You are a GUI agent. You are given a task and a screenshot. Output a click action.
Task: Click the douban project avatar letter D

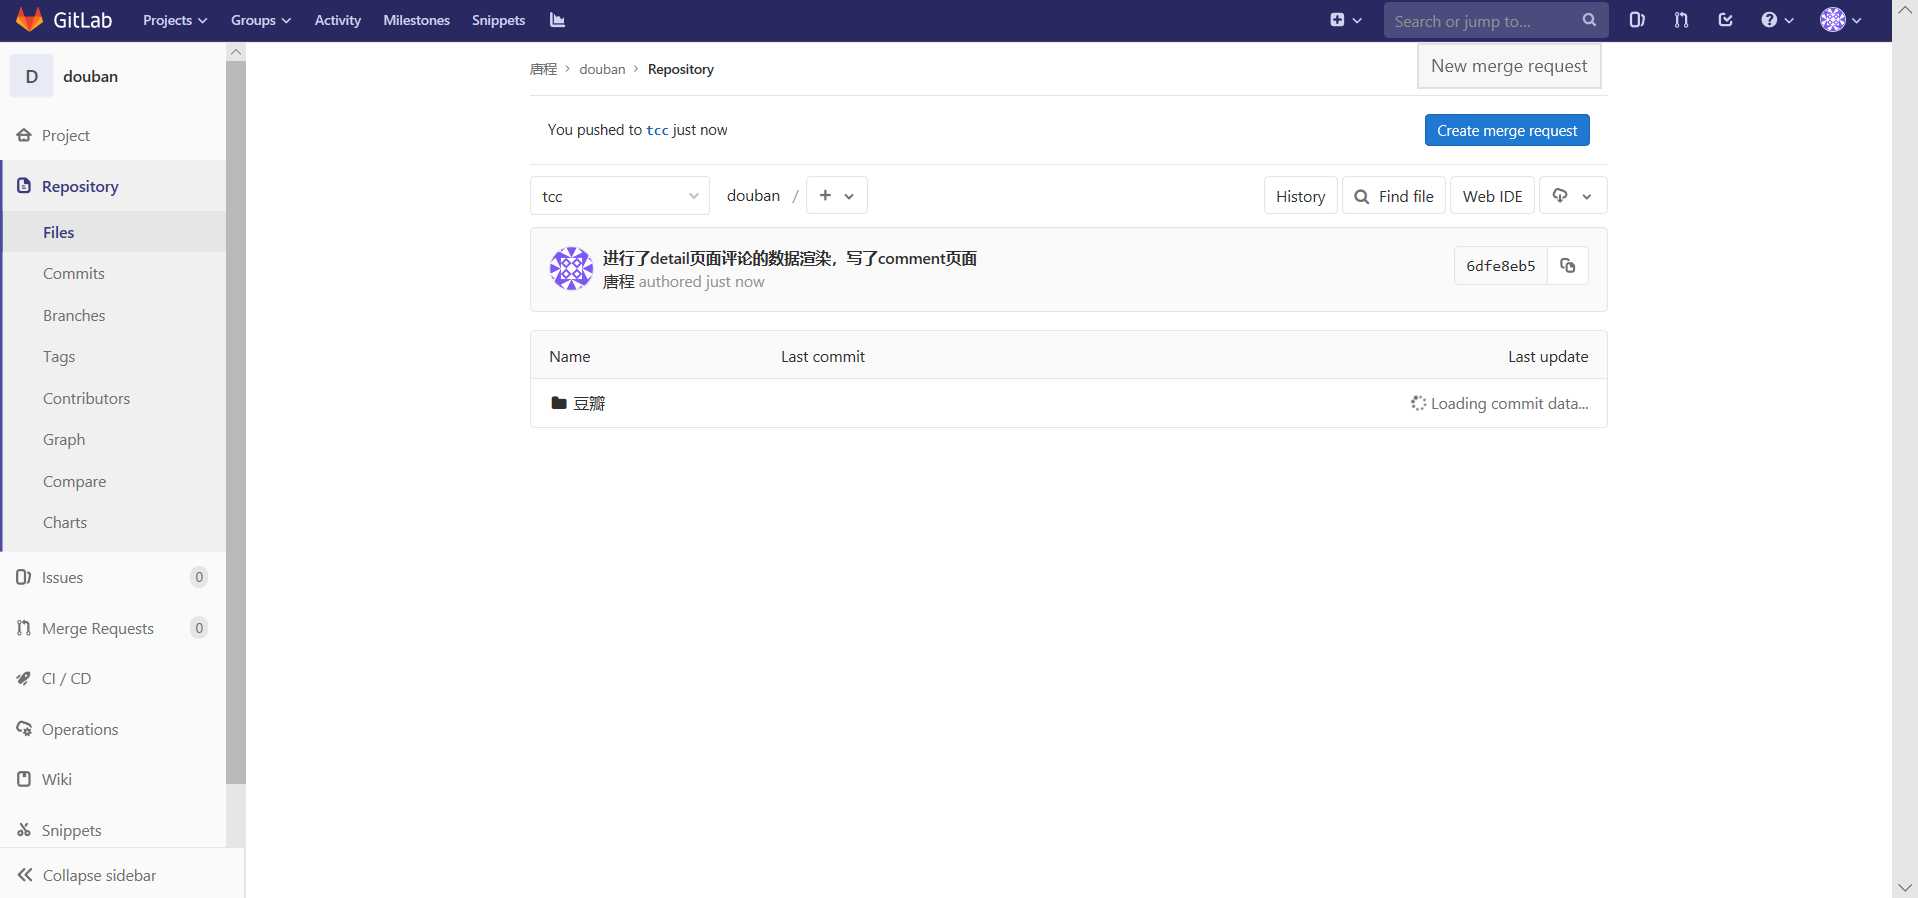31,76
